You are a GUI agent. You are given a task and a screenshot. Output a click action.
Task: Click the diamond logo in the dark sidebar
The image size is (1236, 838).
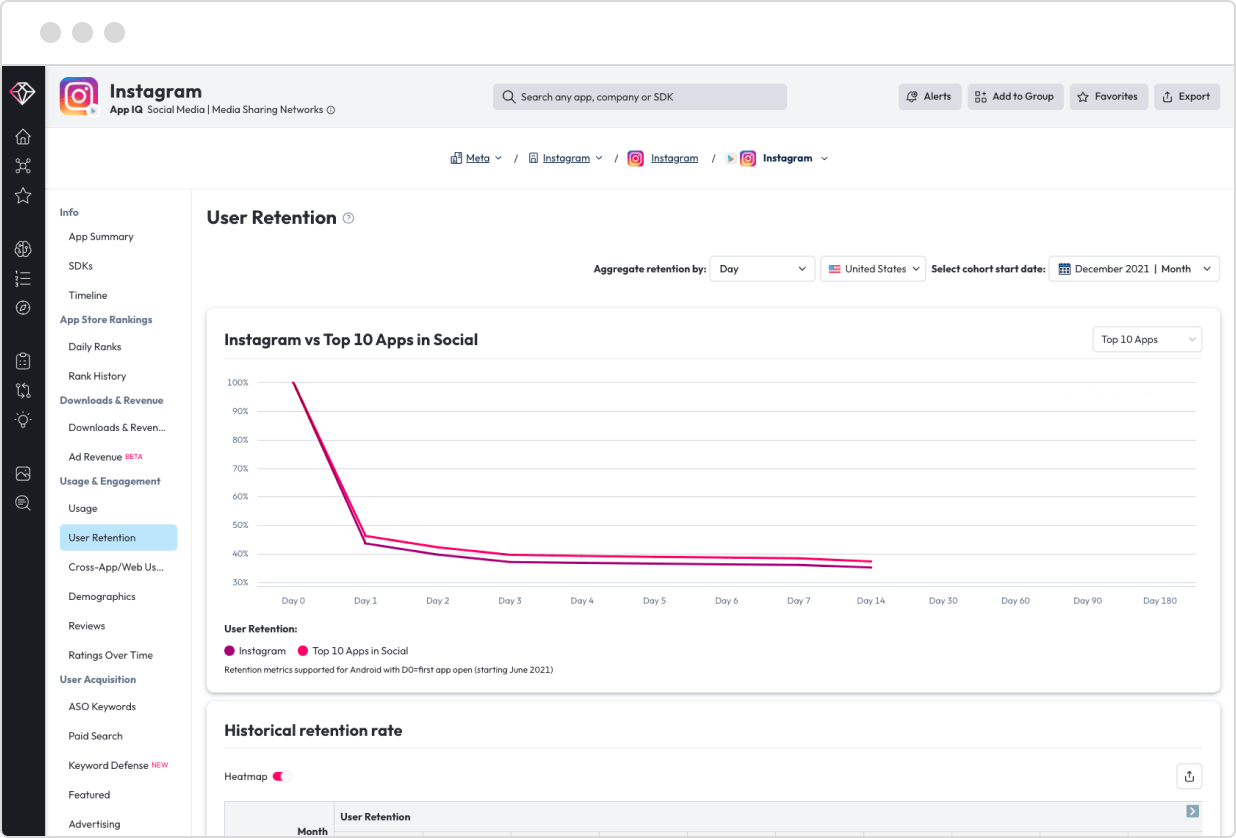[22, 93]
